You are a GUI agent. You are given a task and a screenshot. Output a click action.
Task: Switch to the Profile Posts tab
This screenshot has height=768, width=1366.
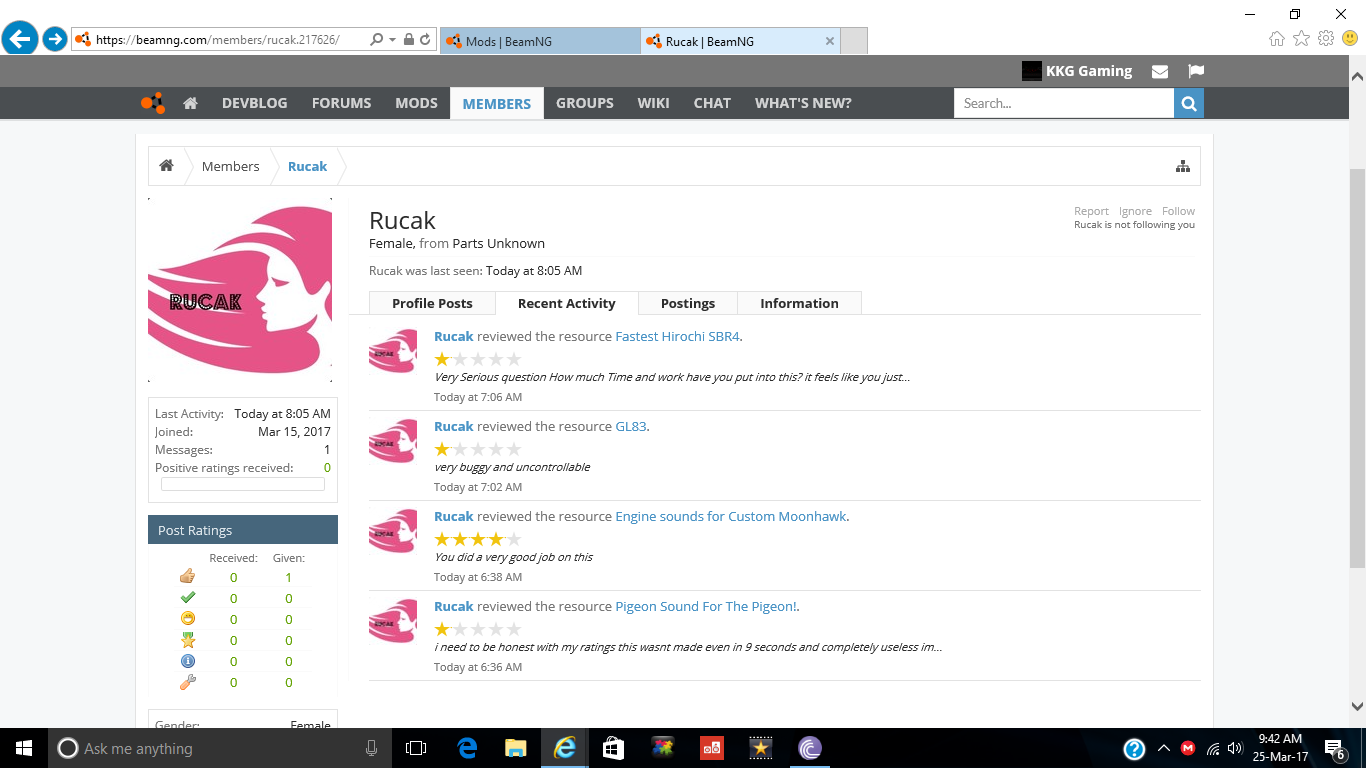pyautogui.click(x=432, y=303)
